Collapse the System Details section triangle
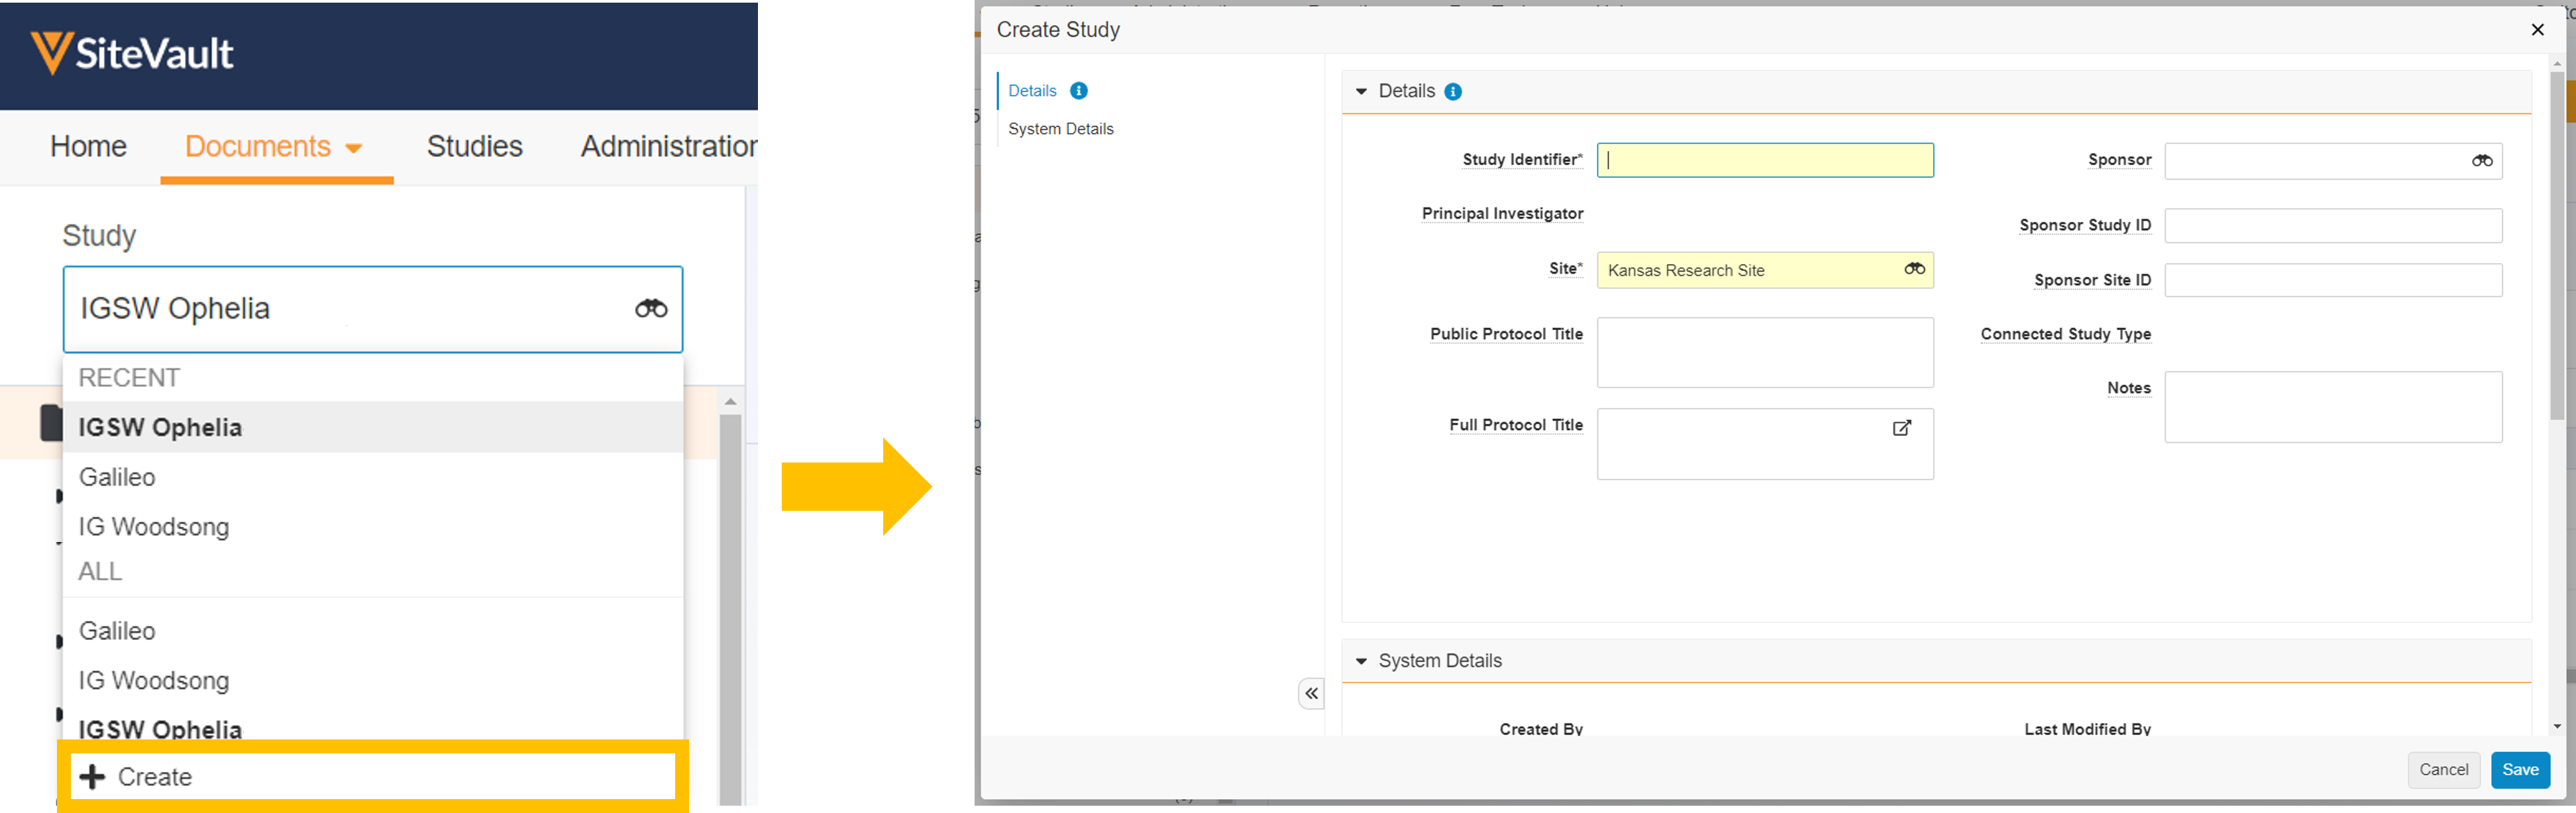Image resolution: width=2576 pixels, height=813 pixels. [1360, 661]
